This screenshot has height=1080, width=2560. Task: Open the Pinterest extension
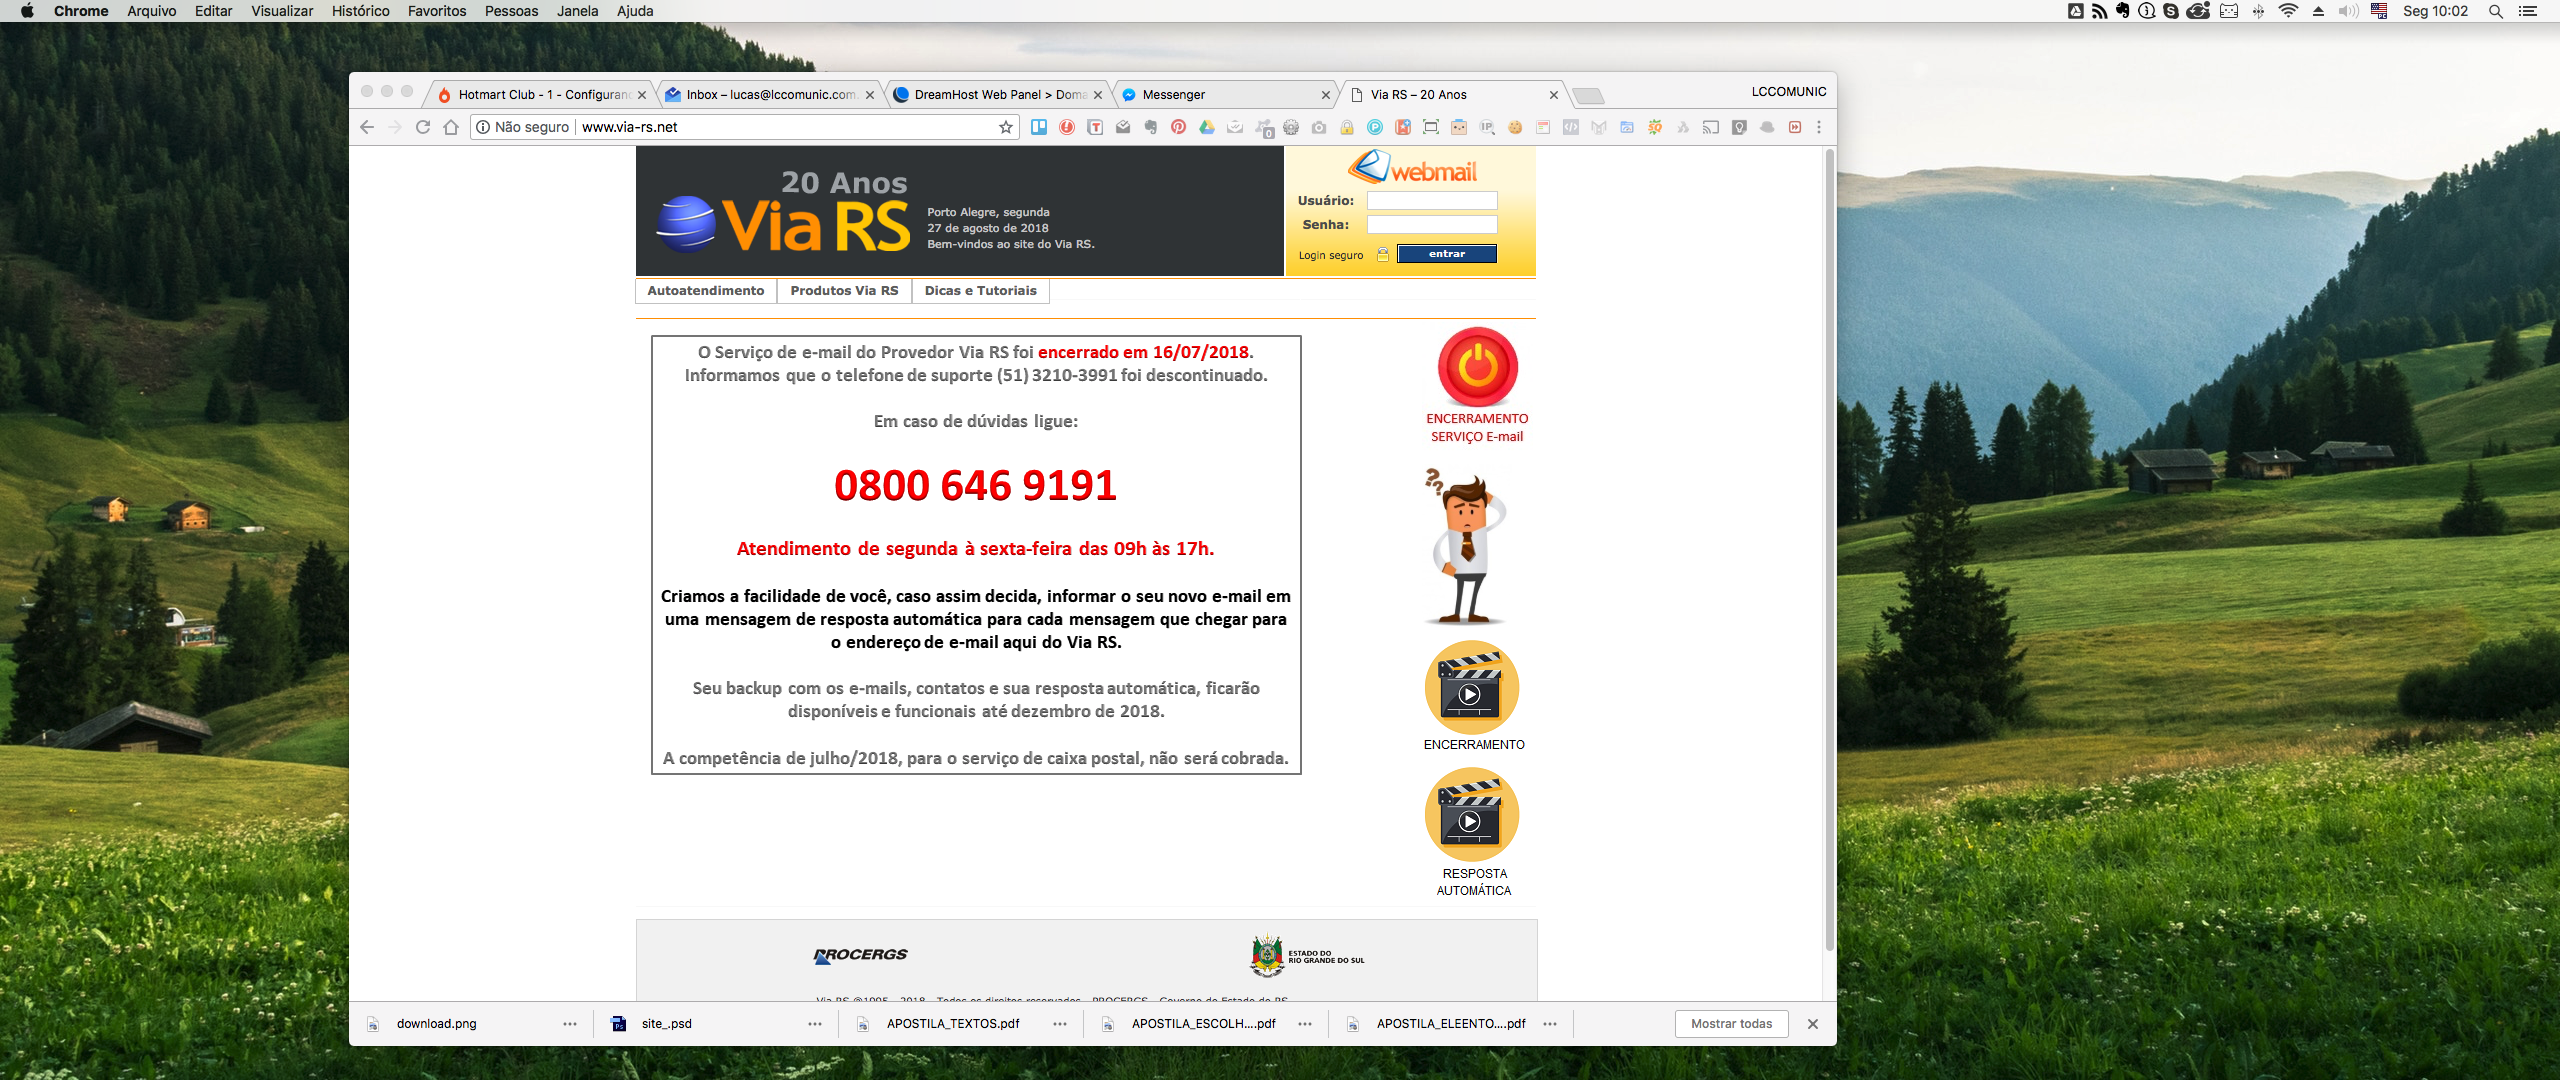tap(1179, 127)
